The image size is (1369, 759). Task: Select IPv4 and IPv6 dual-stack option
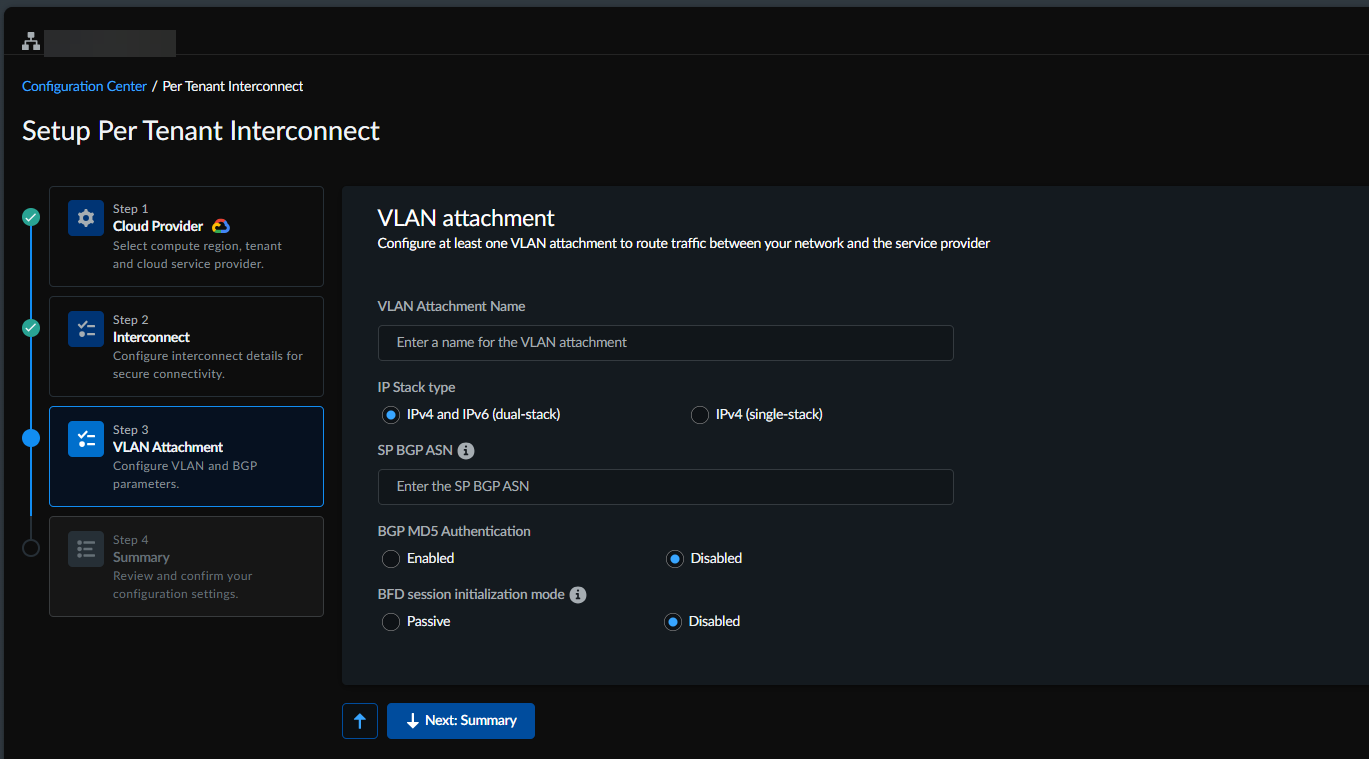point(391,415)
